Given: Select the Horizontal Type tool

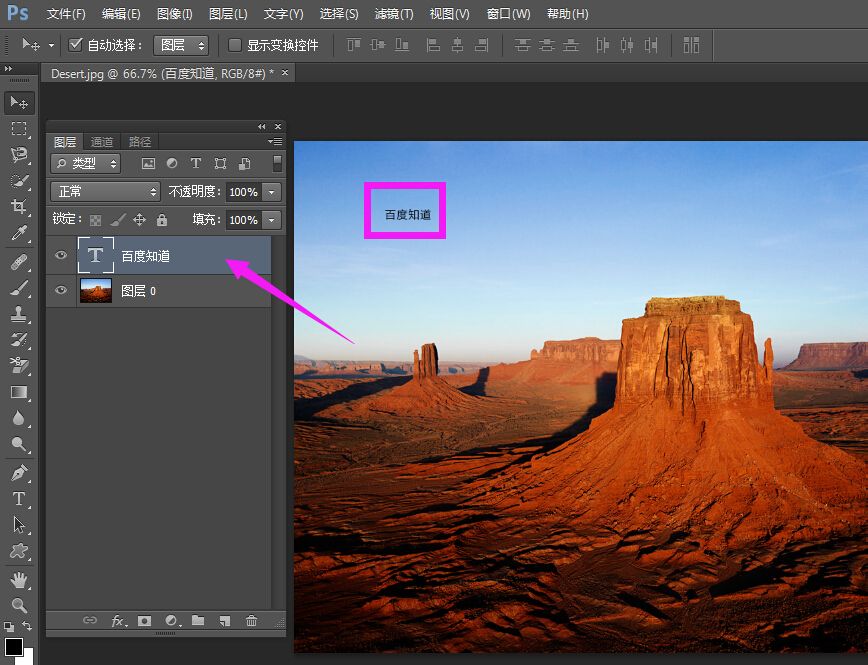Looking at the screenshot, I should 19,498.
